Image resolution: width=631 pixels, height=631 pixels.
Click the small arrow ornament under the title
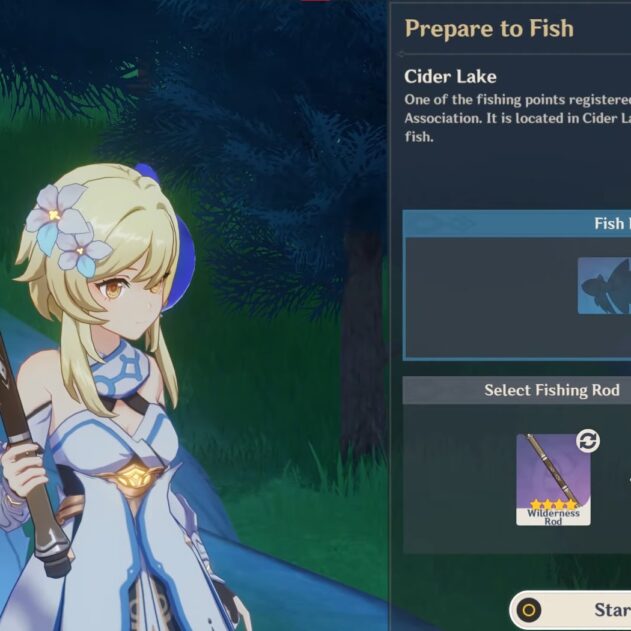tap(400, 54)
